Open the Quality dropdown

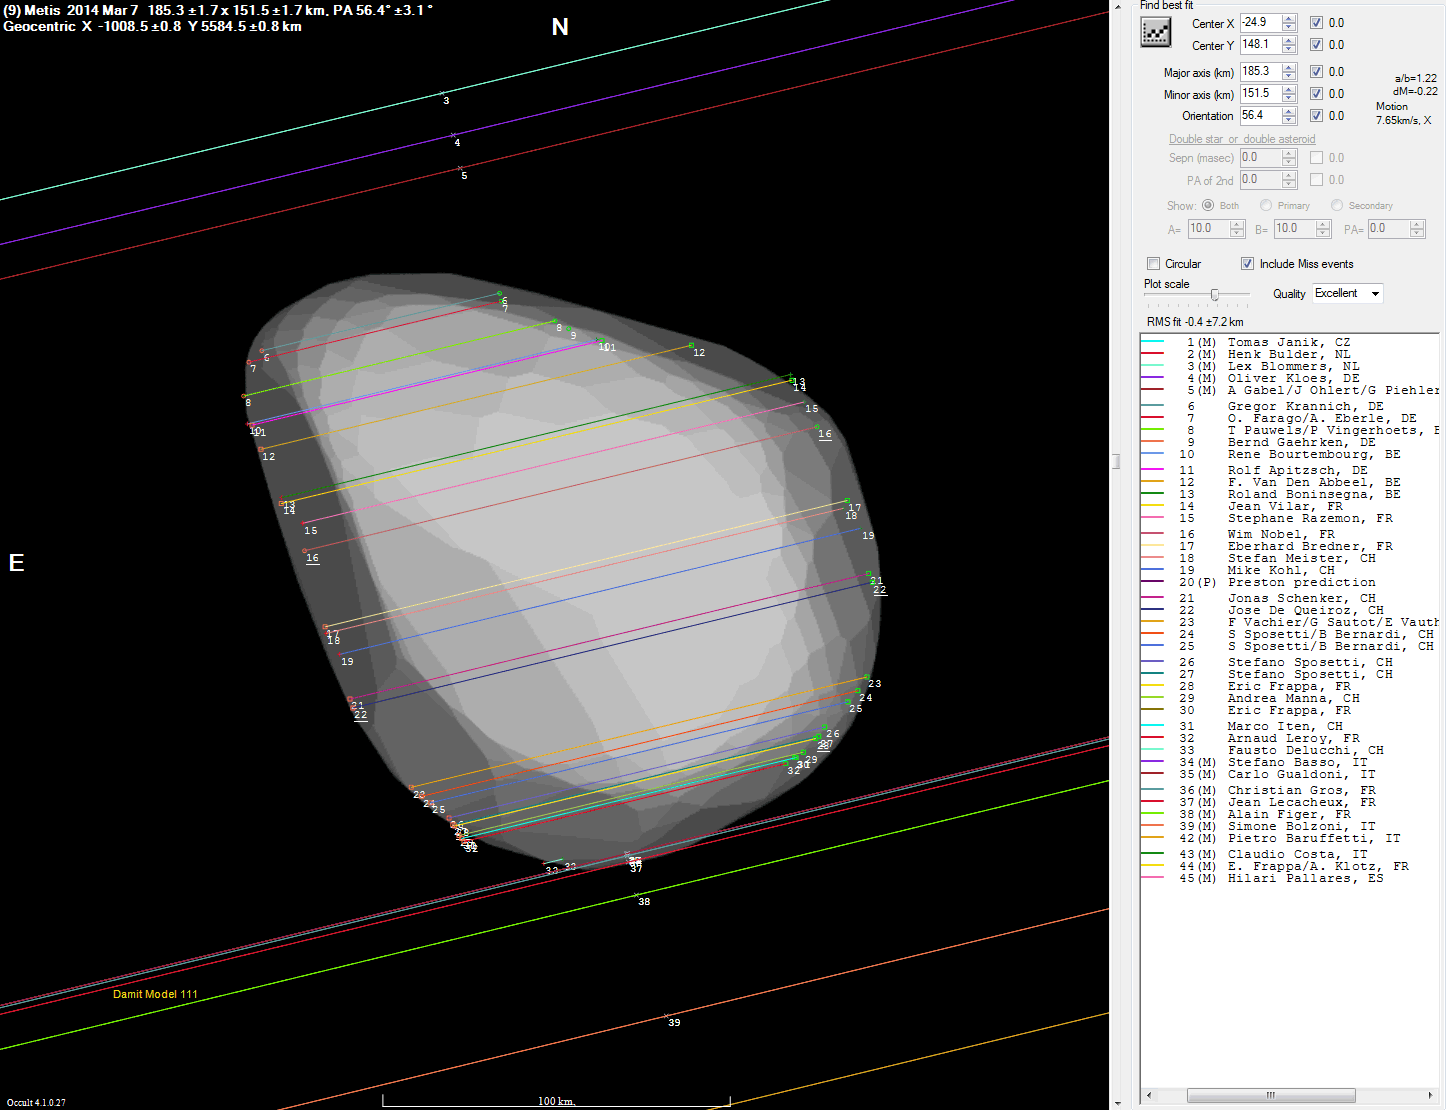point(1375,294)
